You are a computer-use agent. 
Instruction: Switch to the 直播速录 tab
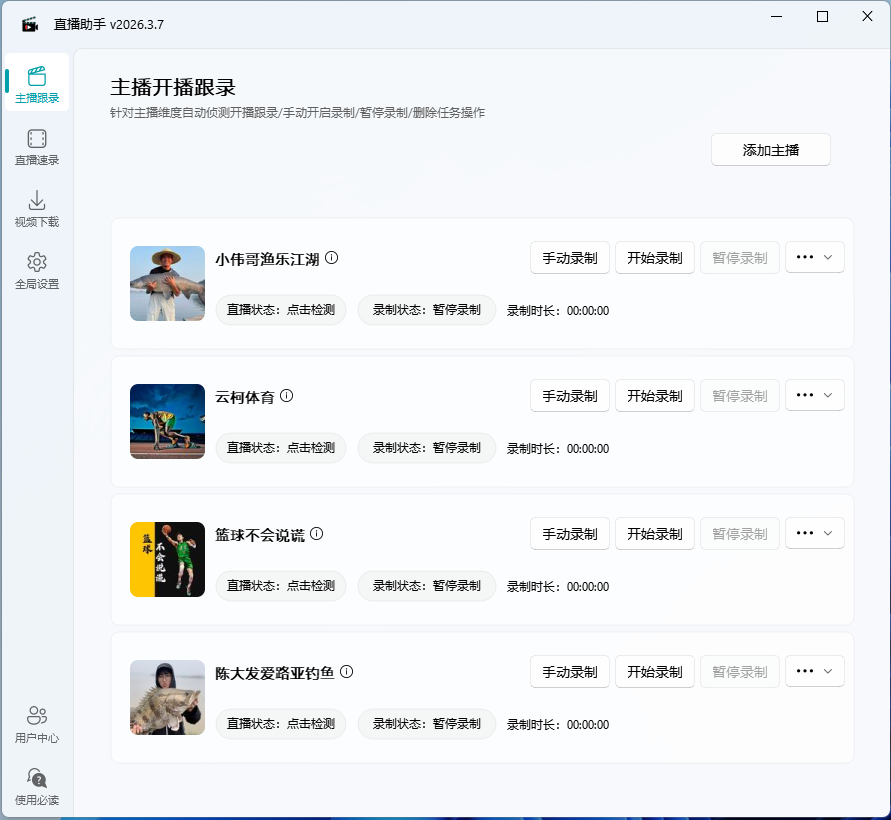36,146
